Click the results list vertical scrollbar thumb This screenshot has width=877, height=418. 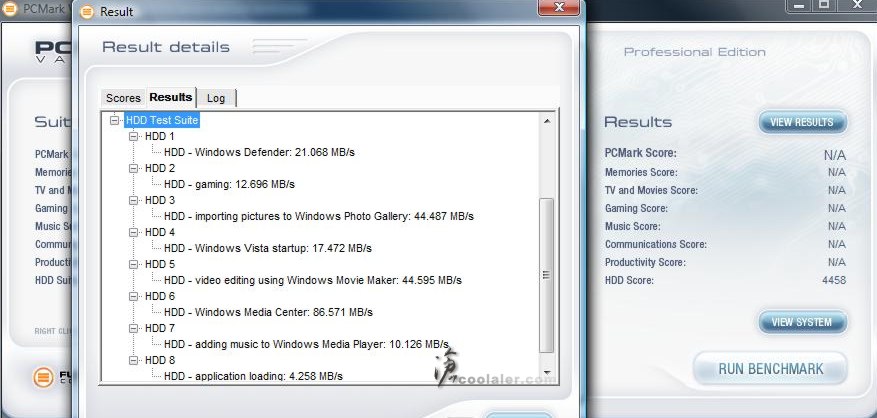pyautogui.click(x=546, y=275)
